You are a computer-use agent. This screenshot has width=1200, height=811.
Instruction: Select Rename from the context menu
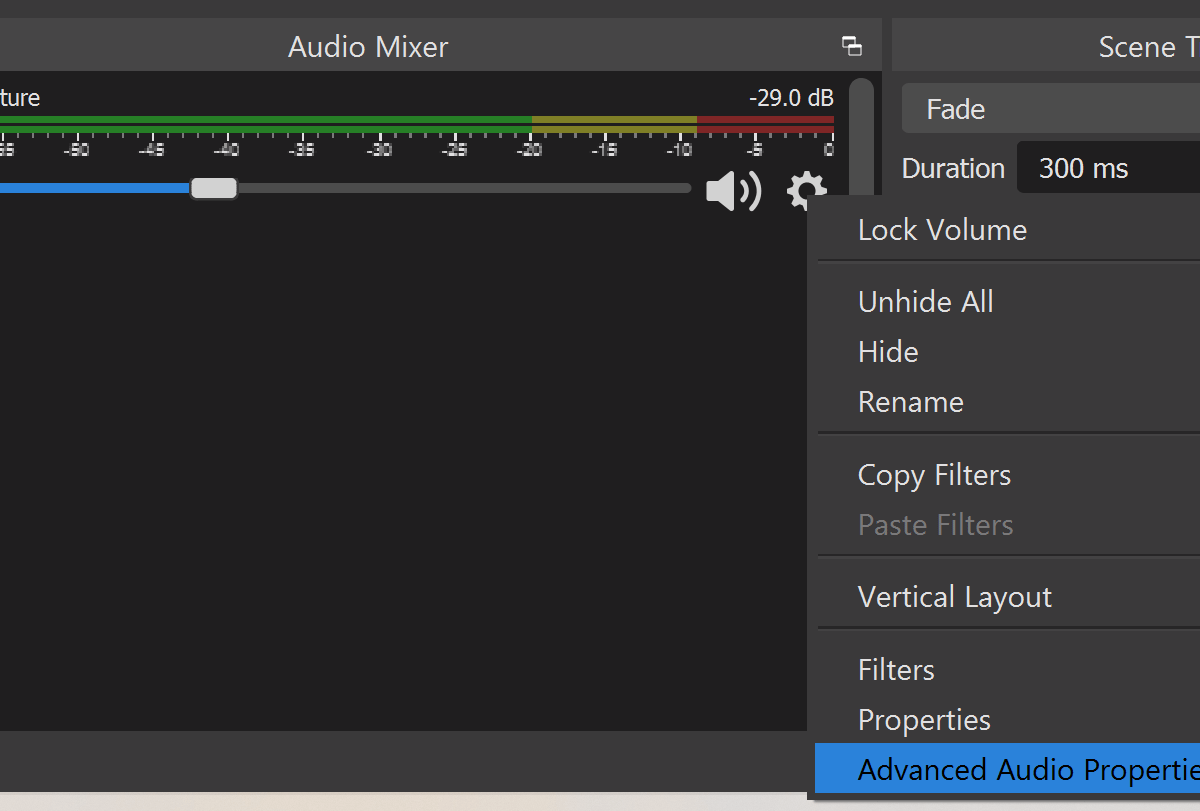[x=910, y=402]
